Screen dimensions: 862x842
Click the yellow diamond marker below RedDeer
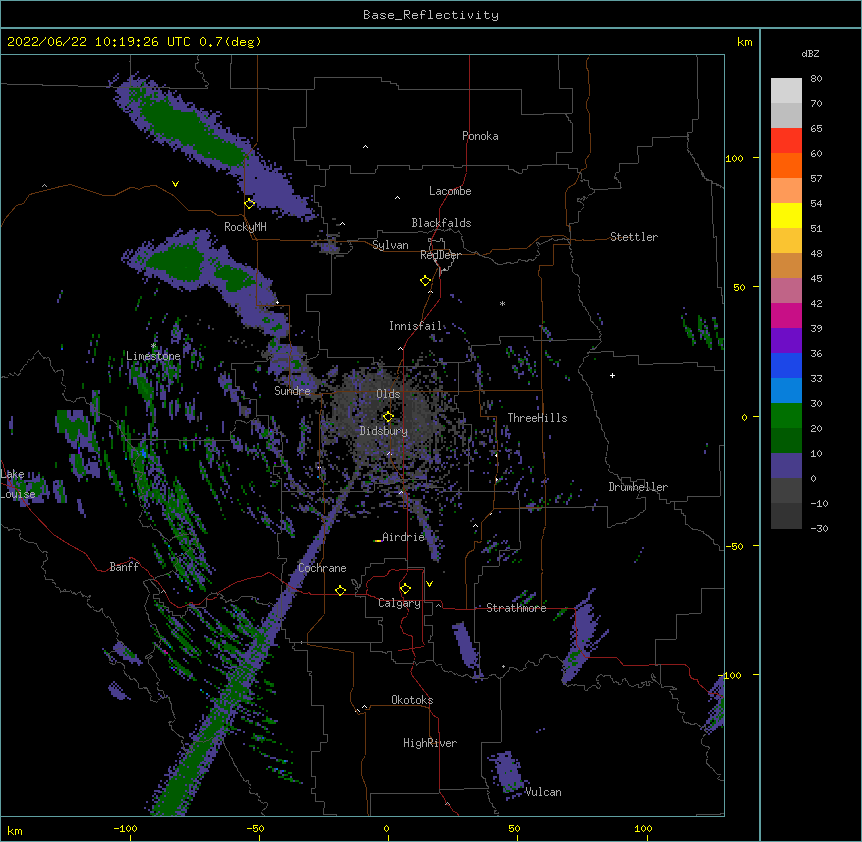click(x=426, y=281)
